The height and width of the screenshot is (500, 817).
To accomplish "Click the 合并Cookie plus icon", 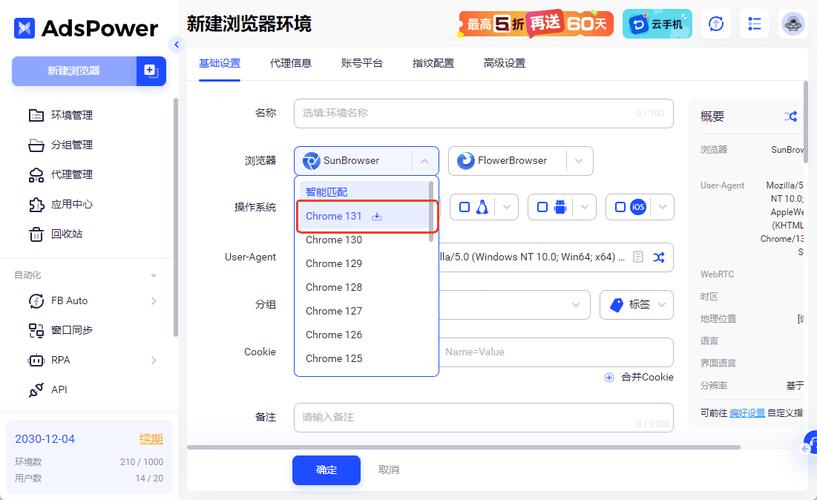I will coord(609,377).
